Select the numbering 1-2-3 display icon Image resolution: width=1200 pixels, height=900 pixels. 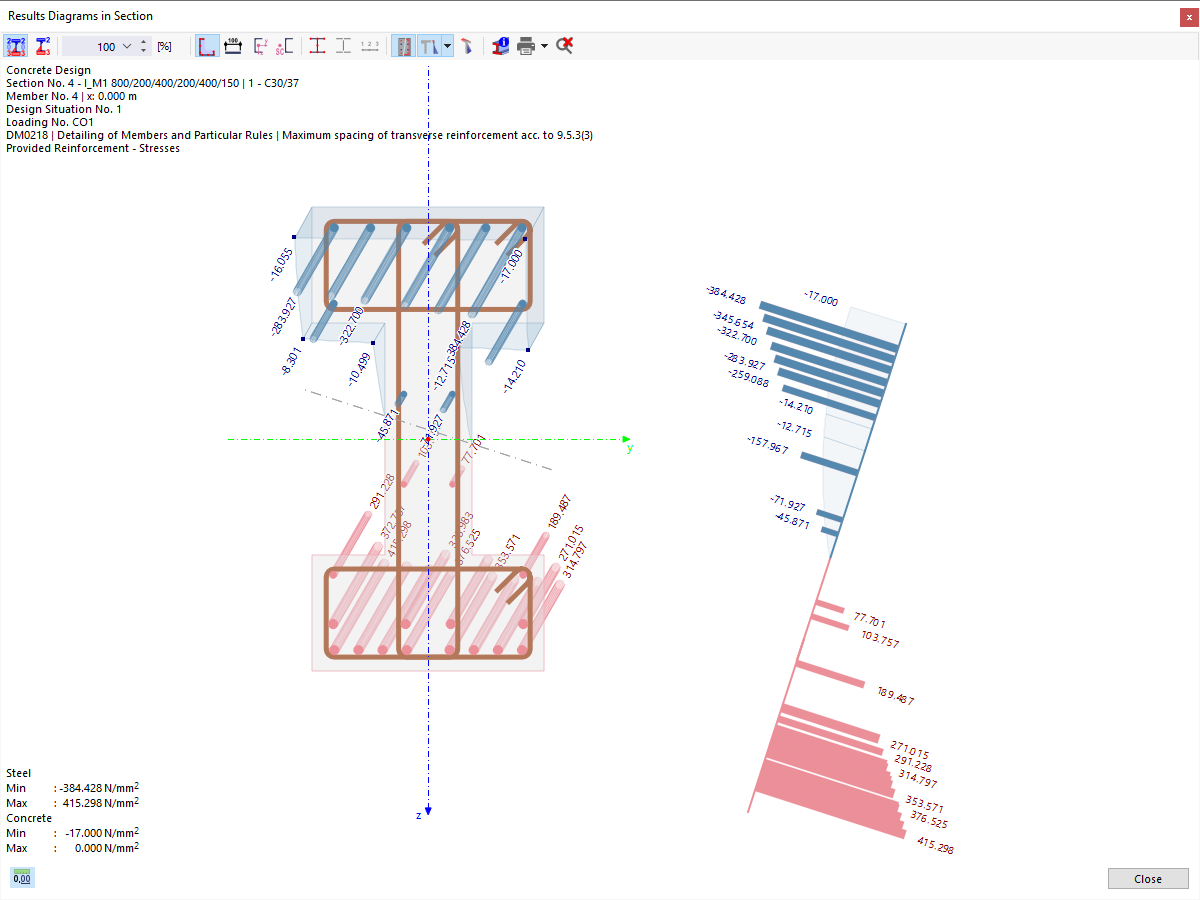[x=369, y=45]
